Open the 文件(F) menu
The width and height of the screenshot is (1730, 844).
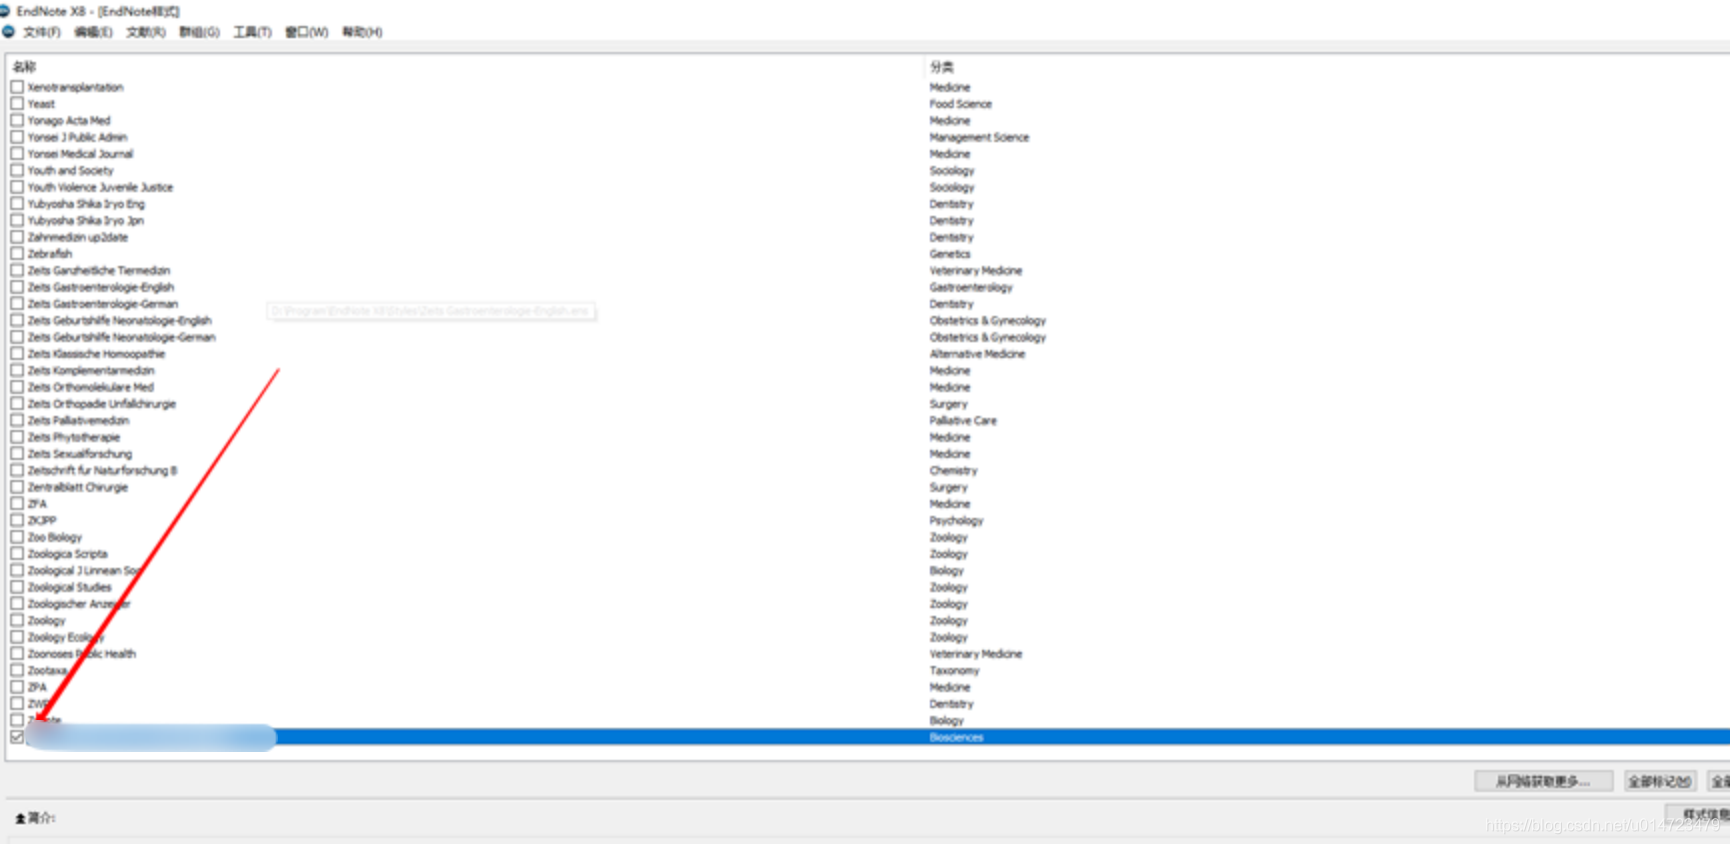(x=42, y=32)
